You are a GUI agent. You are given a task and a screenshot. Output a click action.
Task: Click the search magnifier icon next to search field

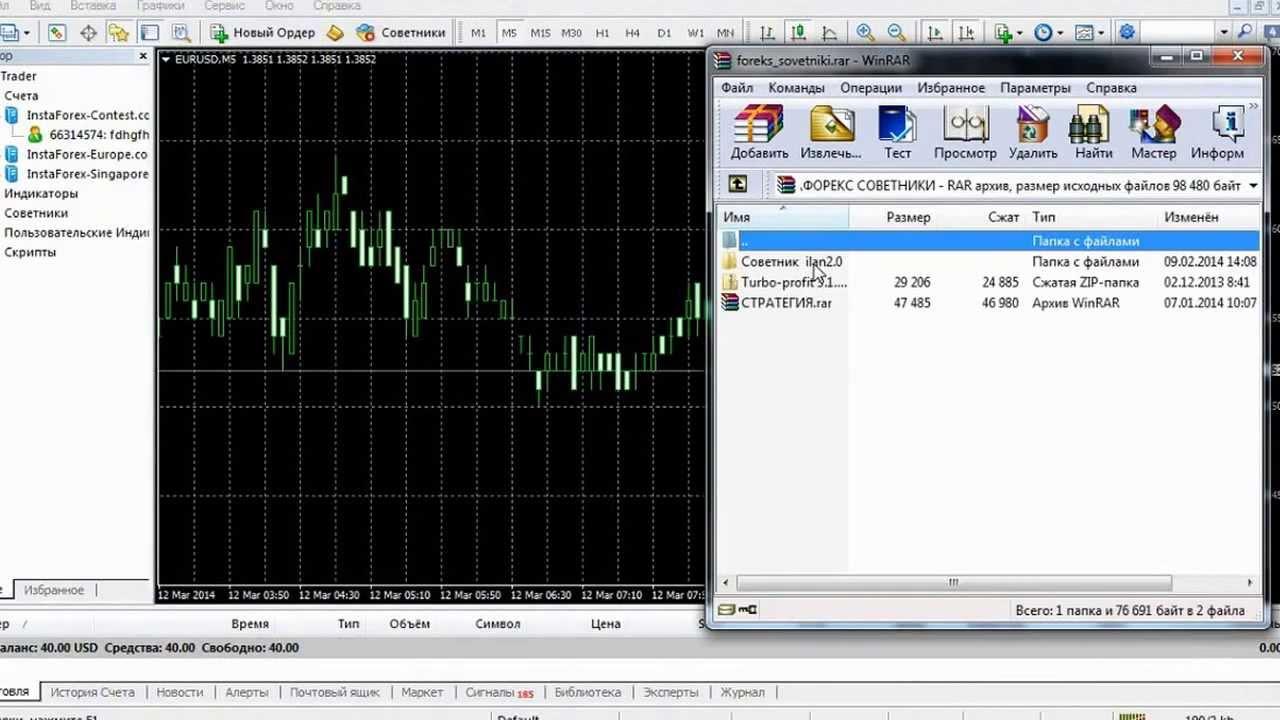pyautogui.click(x=1245, y=33)
